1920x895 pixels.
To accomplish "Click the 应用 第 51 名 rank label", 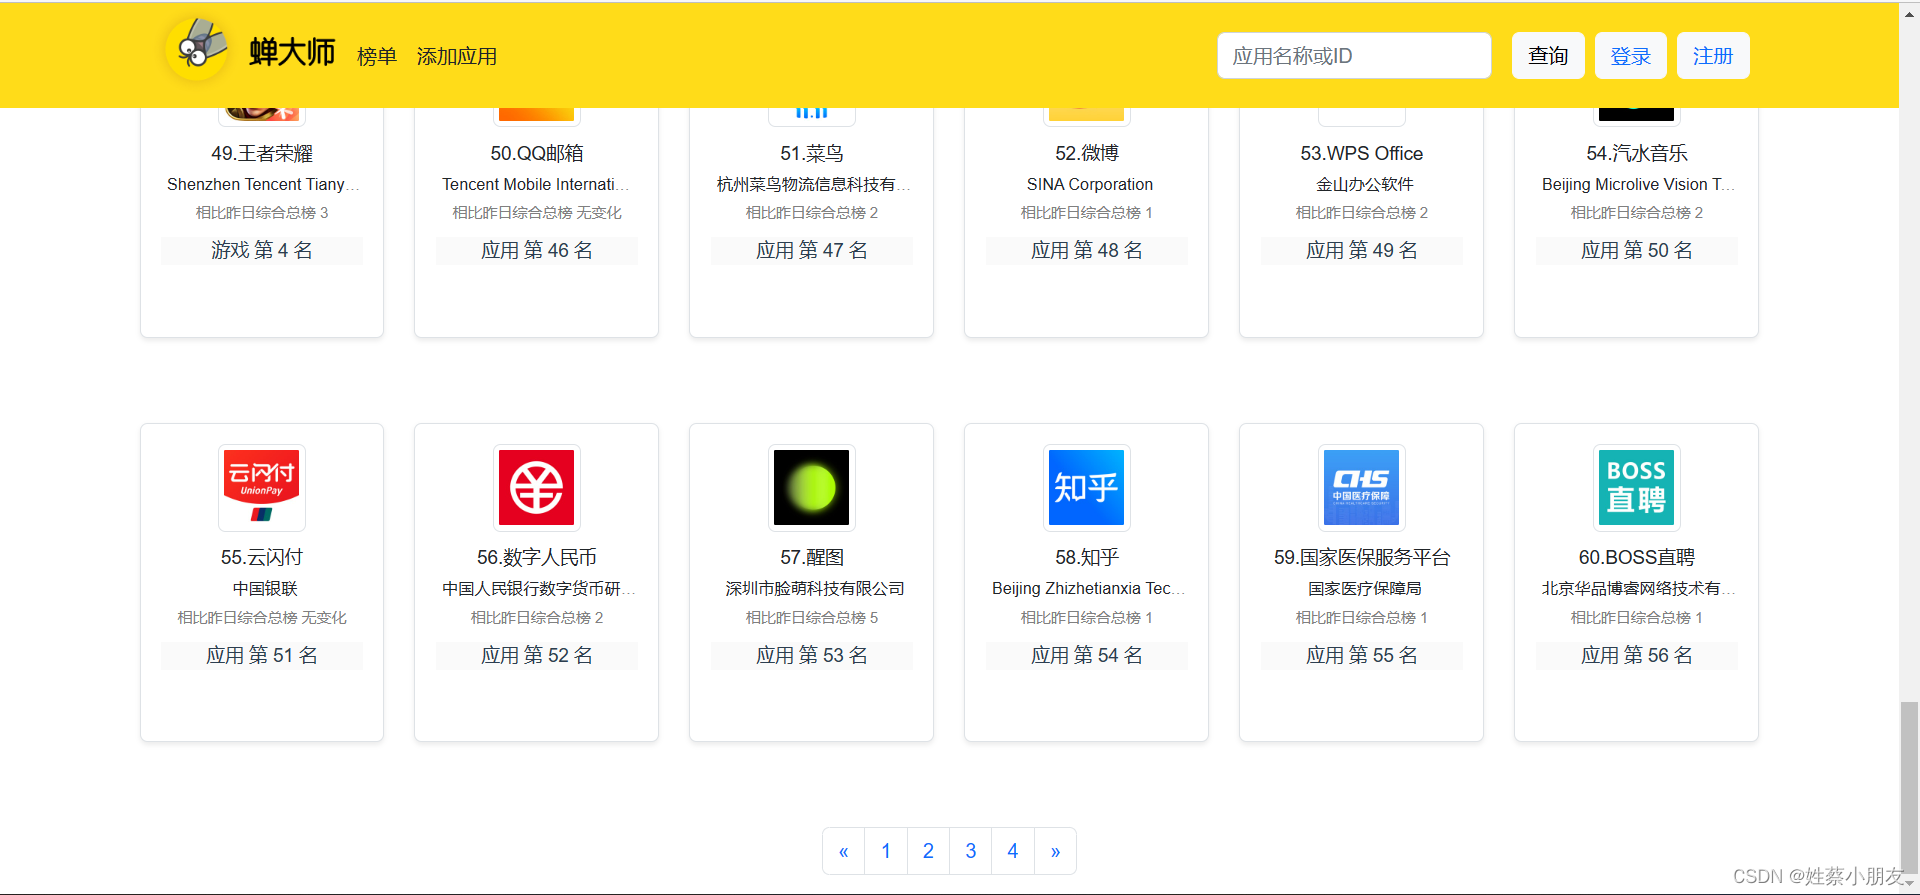I will (262, 655).
